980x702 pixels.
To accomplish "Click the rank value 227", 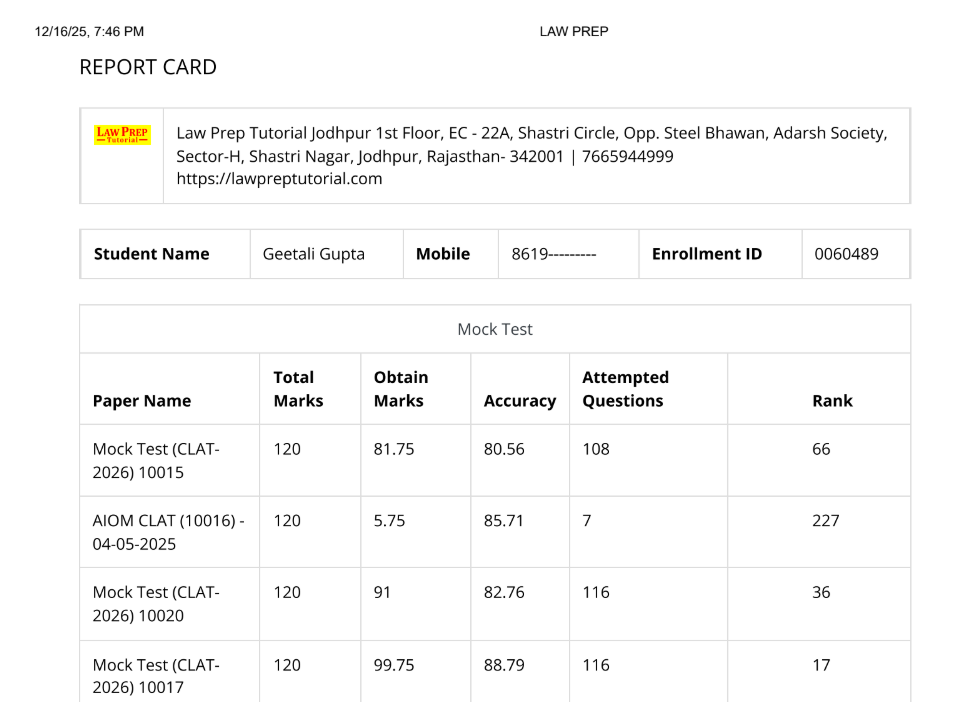I will coord(826,521).
